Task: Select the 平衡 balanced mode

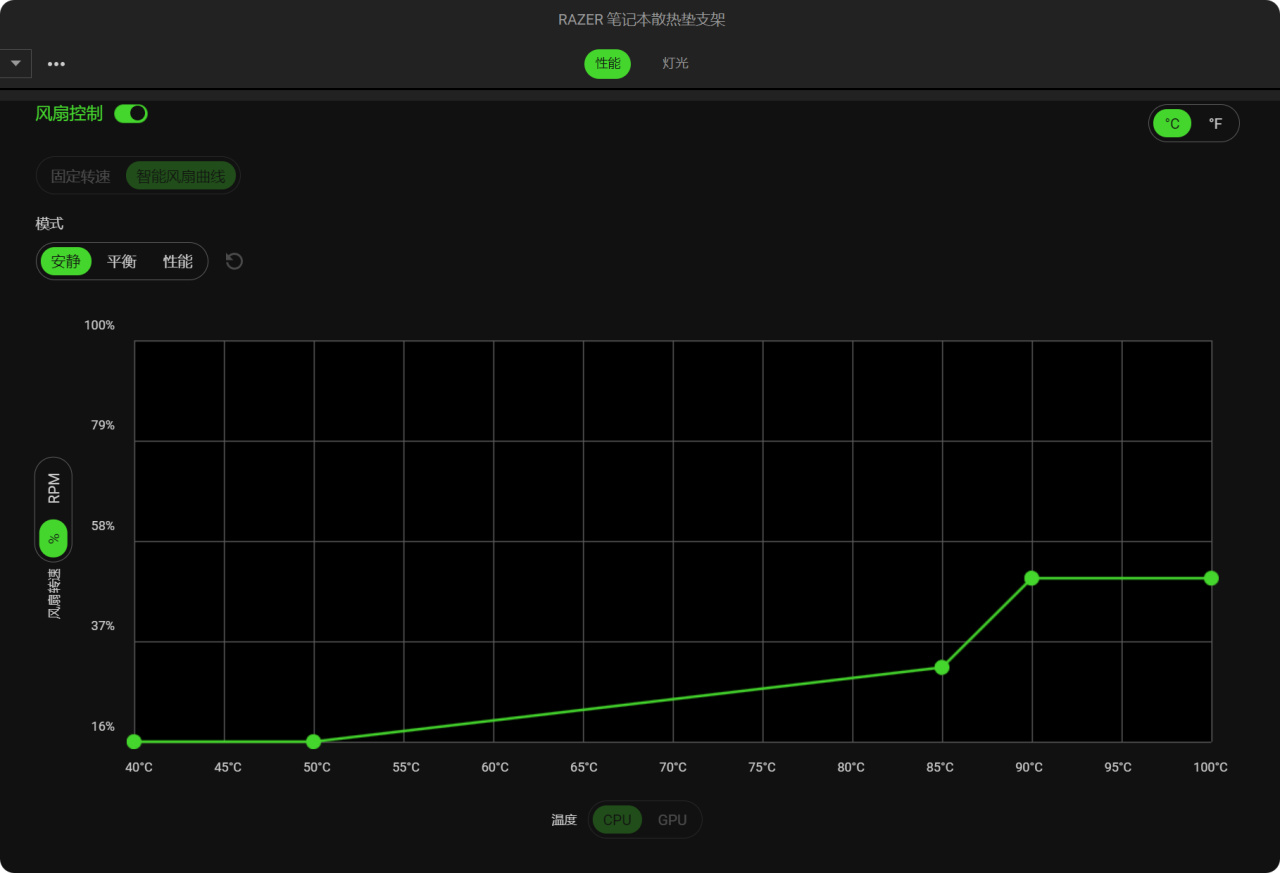Action: coord(122,261)
